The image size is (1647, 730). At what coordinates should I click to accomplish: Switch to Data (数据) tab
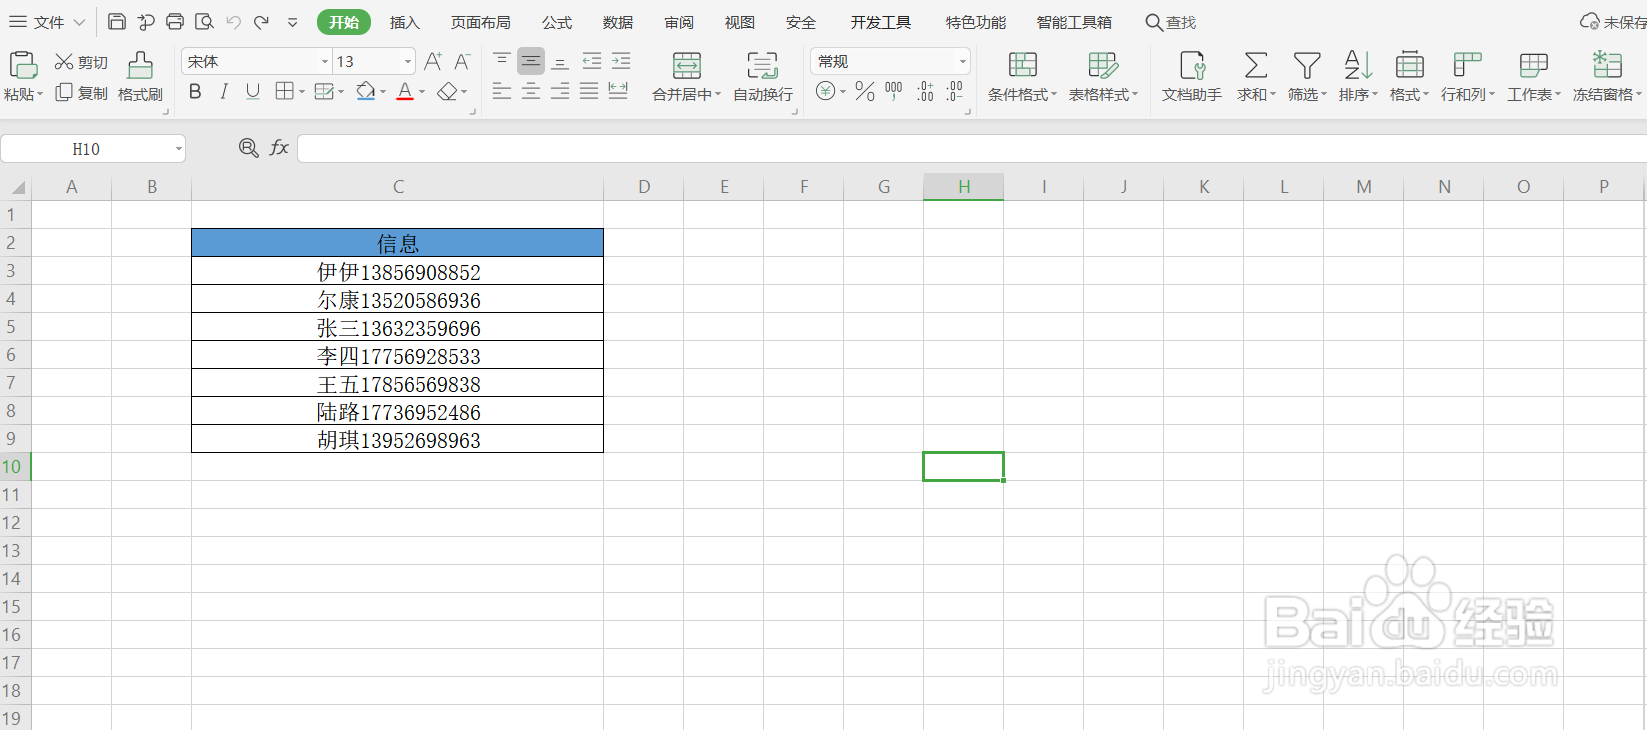(x=618, y=22)
